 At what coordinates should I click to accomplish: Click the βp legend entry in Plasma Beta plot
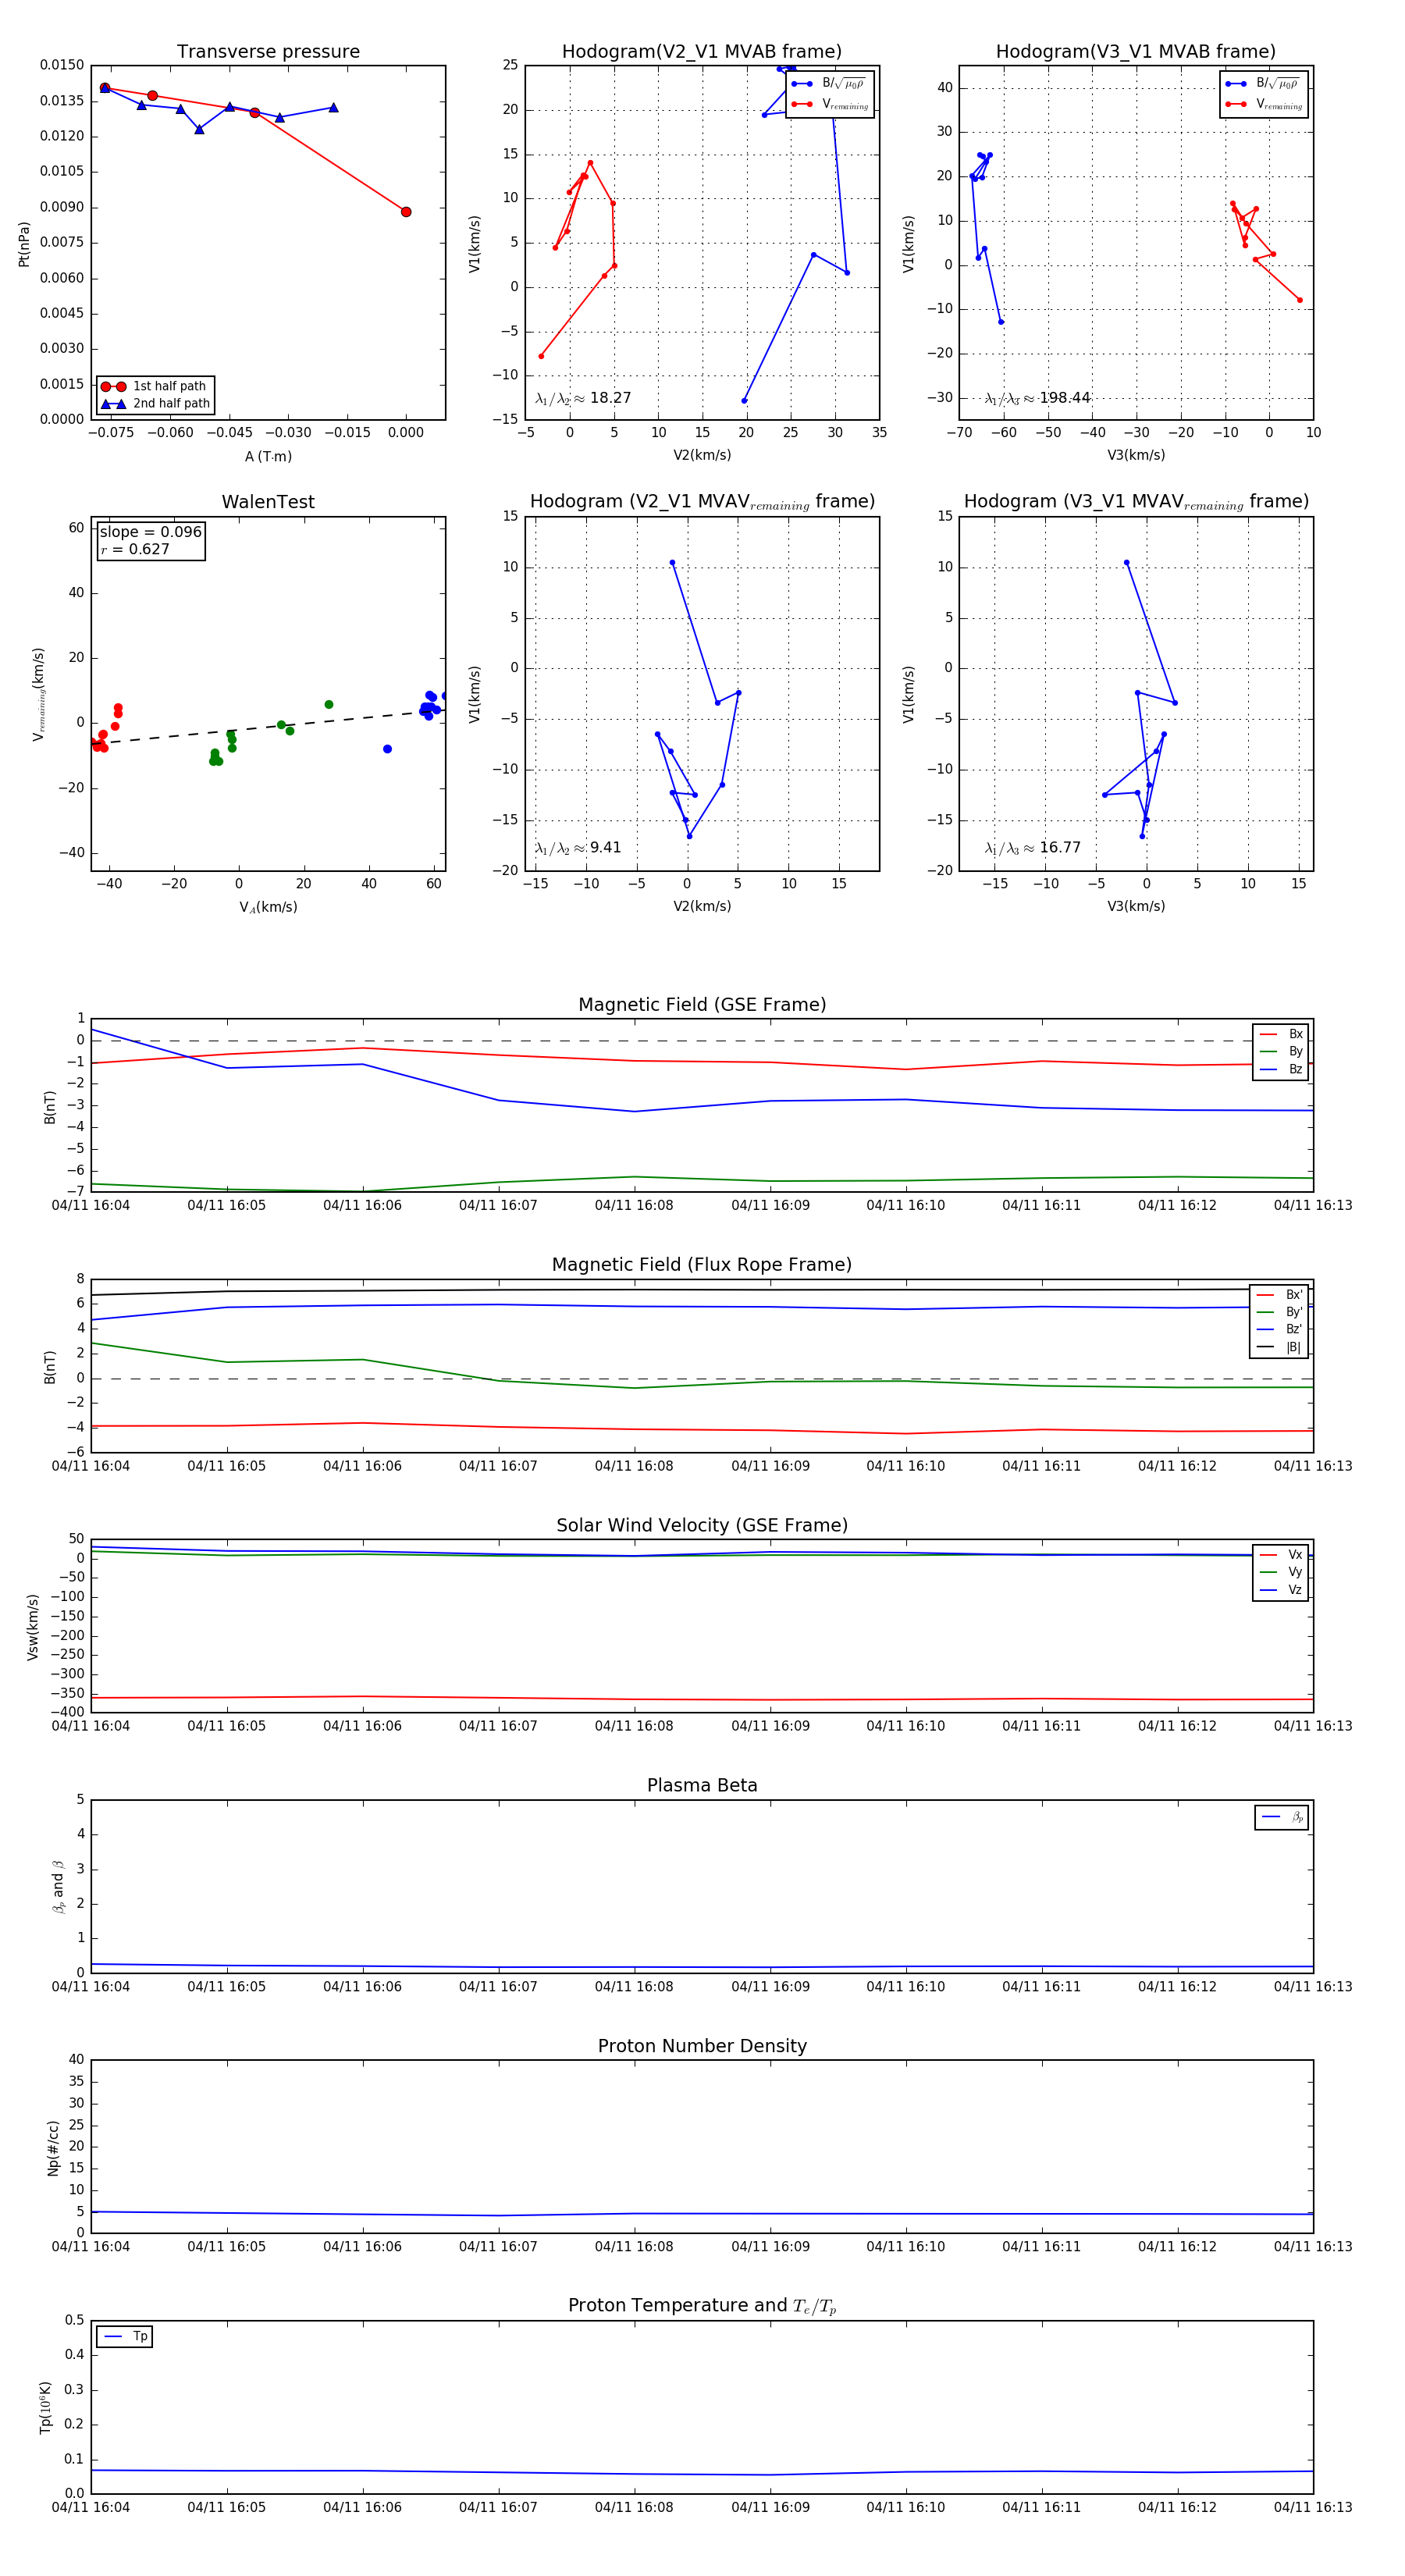[1282, 1817]
